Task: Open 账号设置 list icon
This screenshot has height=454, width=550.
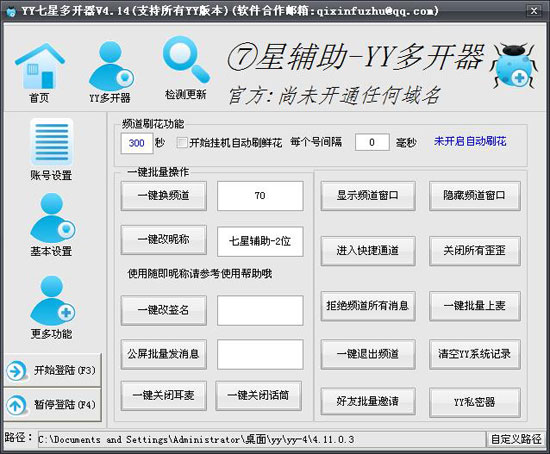Action: 52,142
